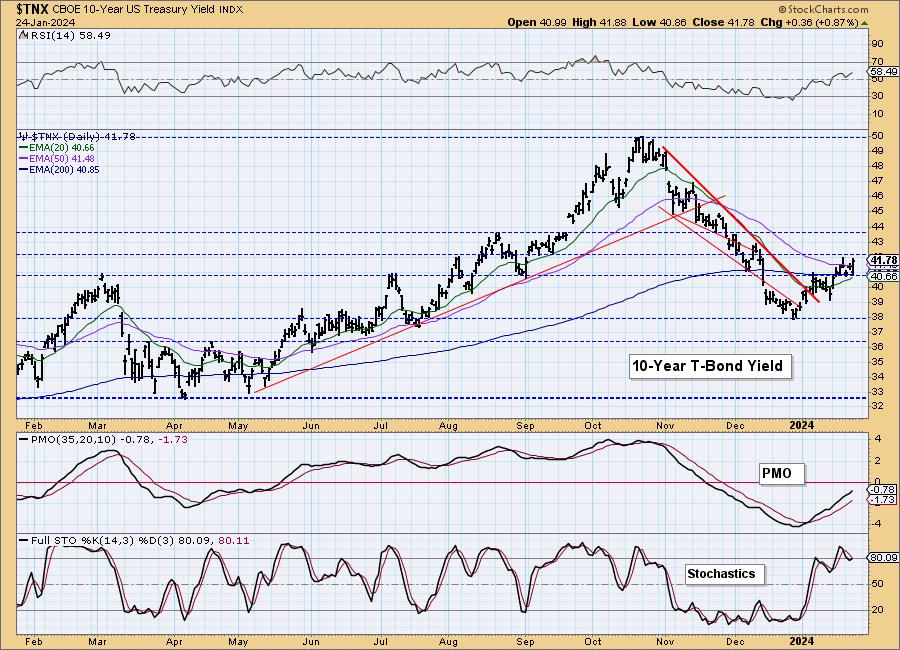Click the -4 label on the PMO axis
Image resolution: width=900 pixels, height=650 pixels.
[876, 524]
